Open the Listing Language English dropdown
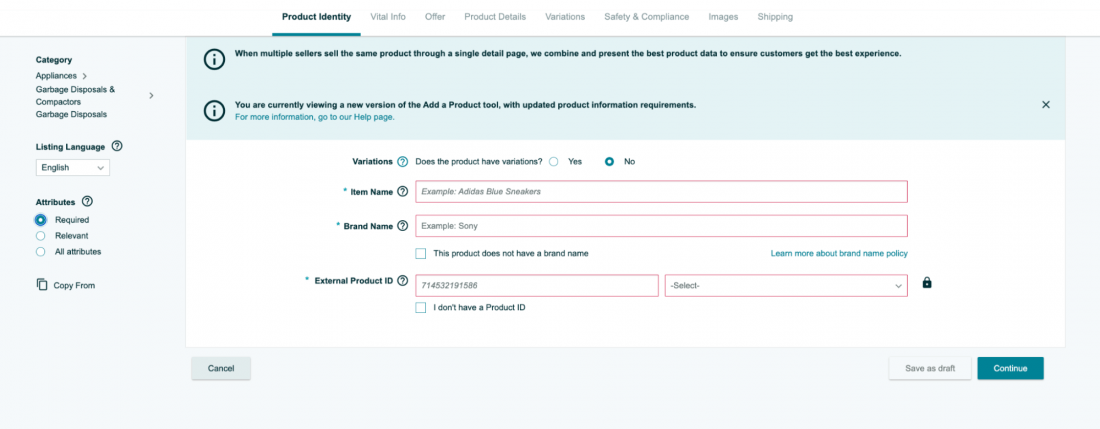 pos(73,168)
